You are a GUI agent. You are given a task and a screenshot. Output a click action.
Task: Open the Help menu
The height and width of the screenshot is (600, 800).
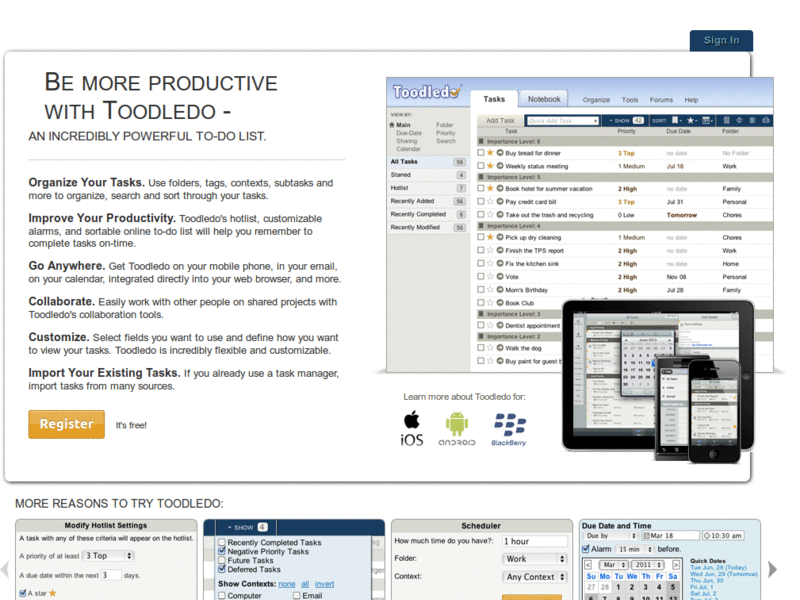point(691,100)
